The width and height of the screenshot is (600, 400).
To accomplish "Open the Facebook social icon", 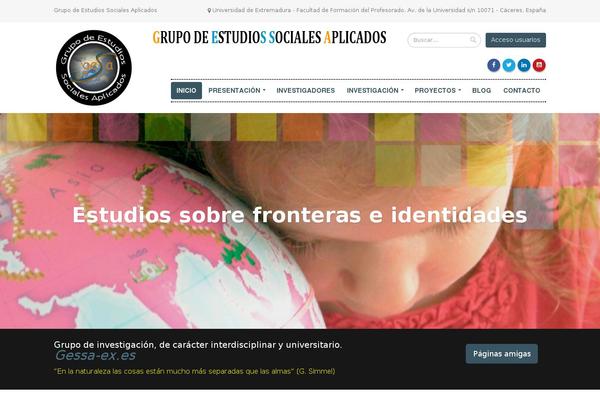I will 494,65.
